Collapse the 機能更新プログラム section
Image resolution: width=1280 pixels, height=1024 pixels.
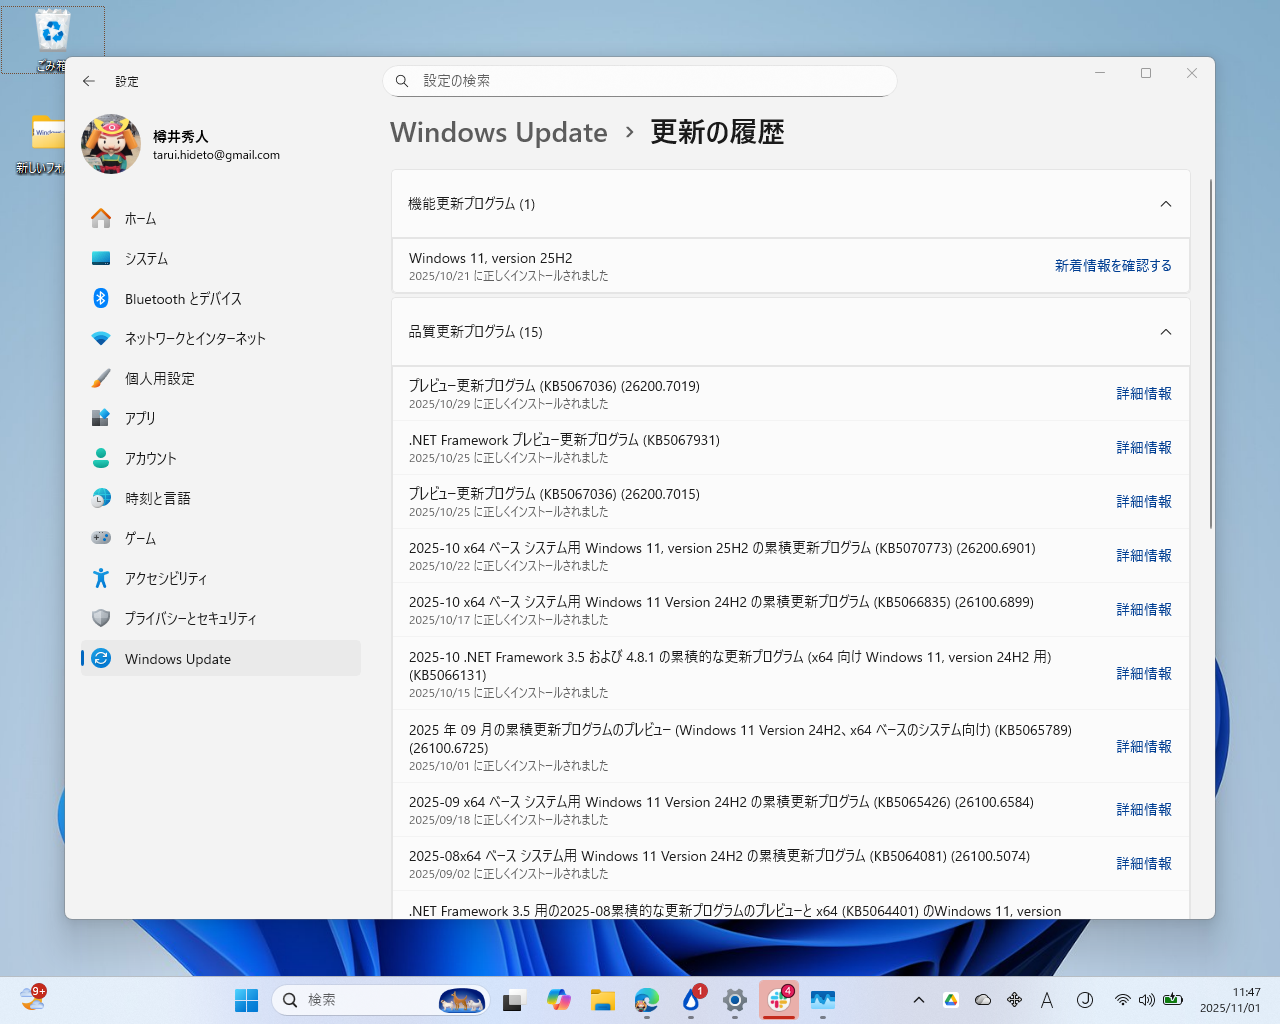pyautogui.click(x=1165, y=203)
